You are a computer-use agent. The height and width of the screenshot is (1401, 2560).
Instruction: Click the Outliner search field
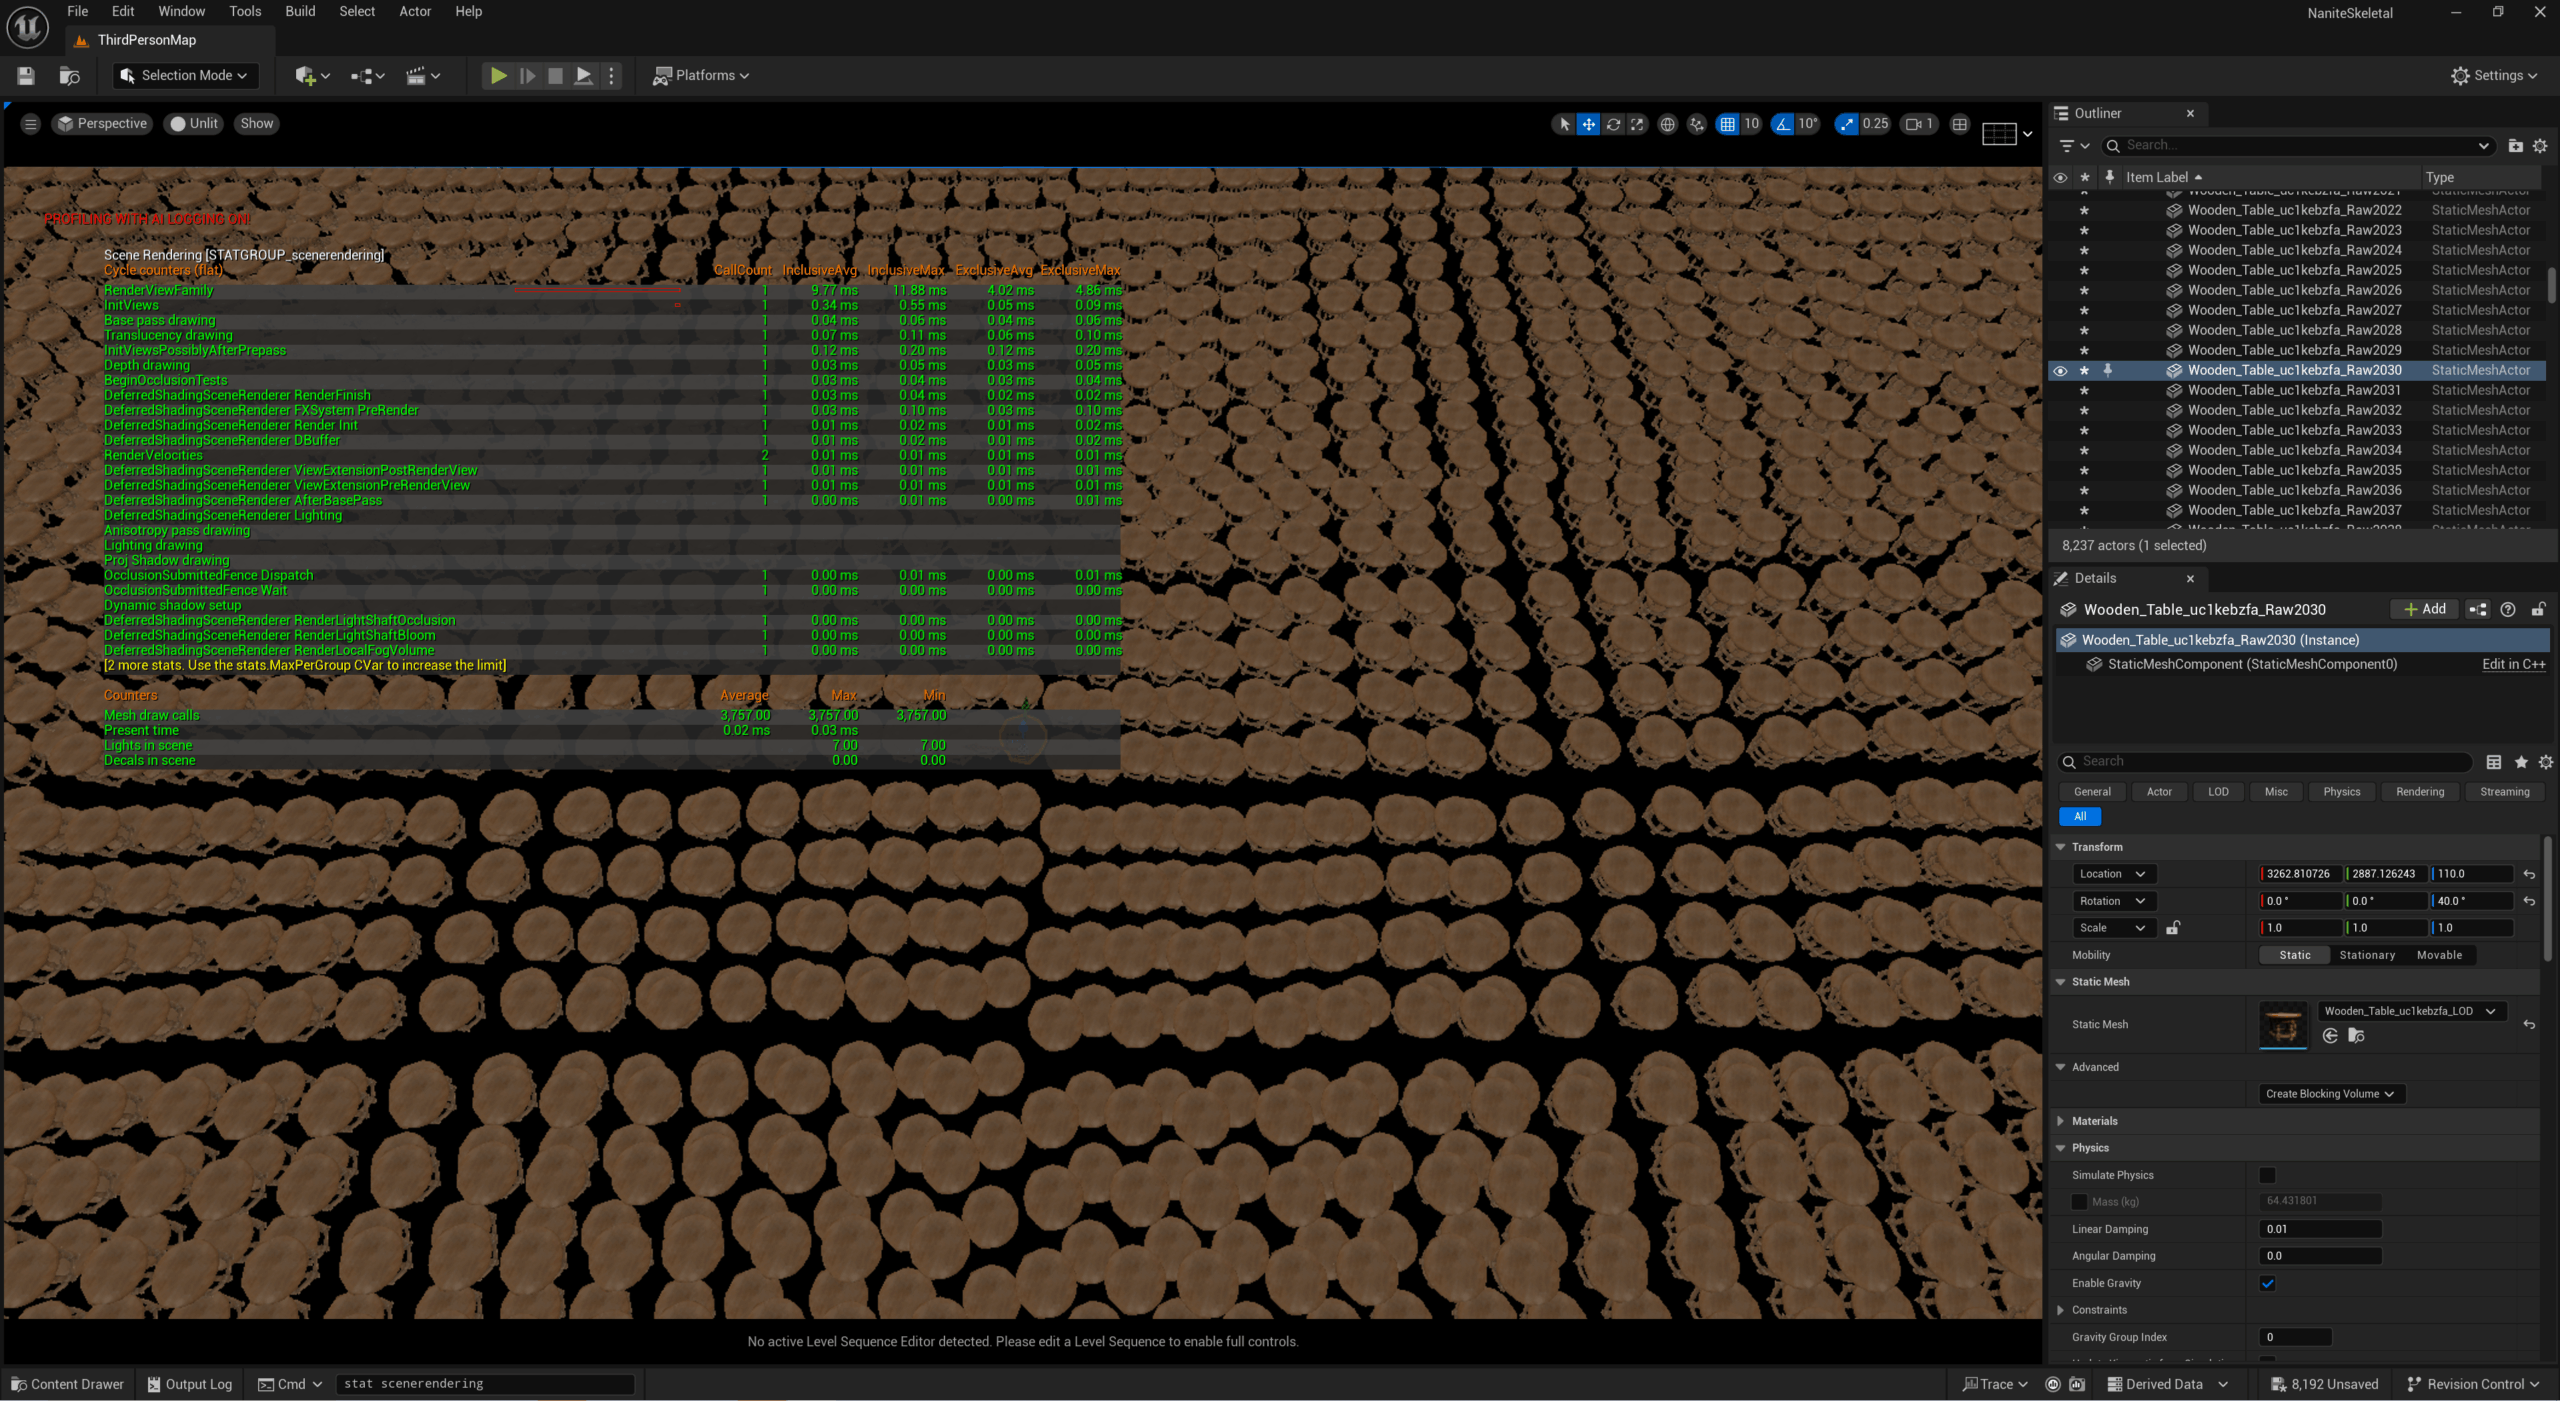[2297, 146]
